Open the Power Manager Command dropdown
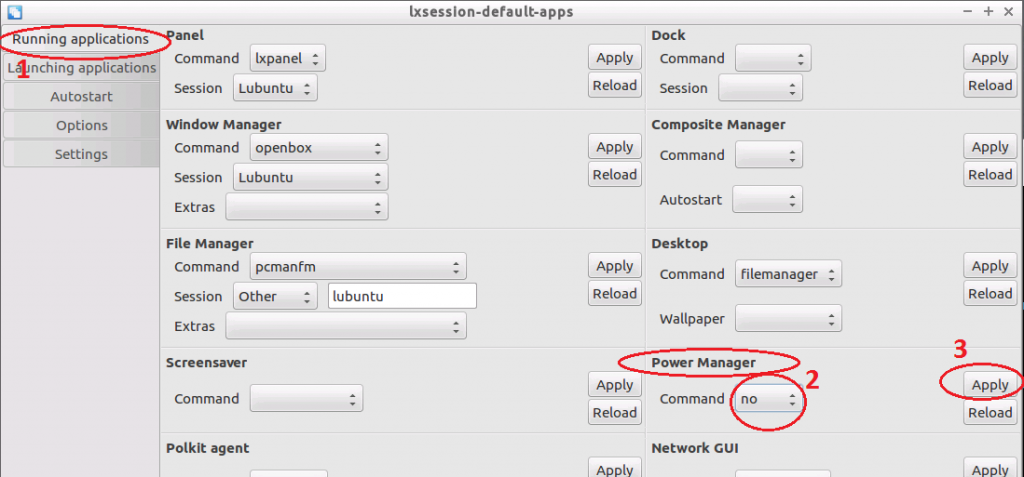1024x477 pixels. pos(769,399)
